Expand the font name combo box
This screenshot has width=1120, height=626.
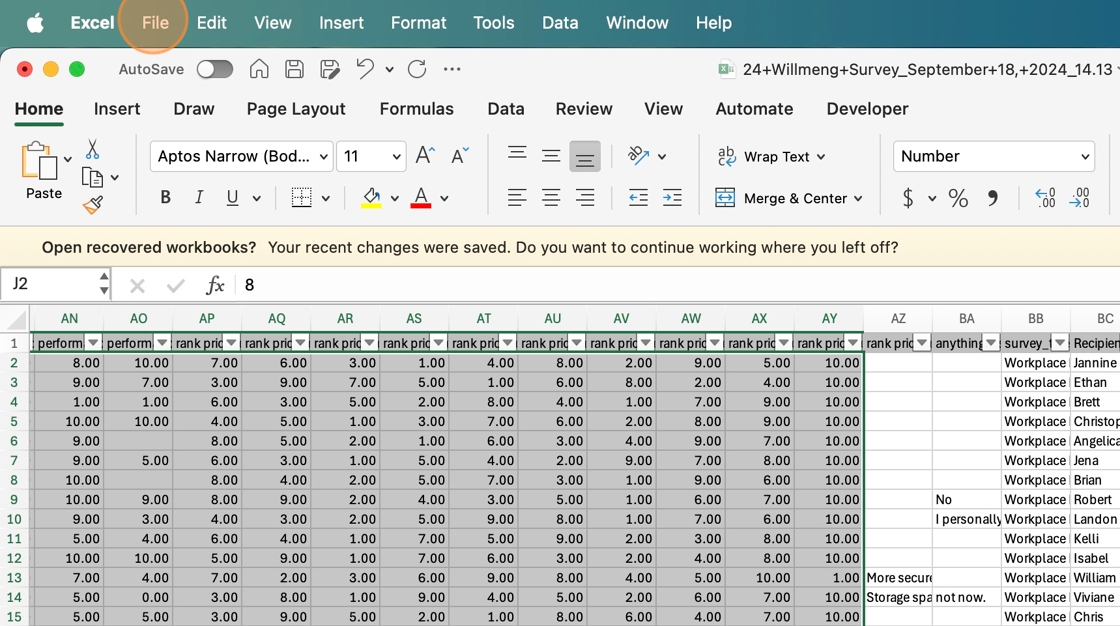324,157
